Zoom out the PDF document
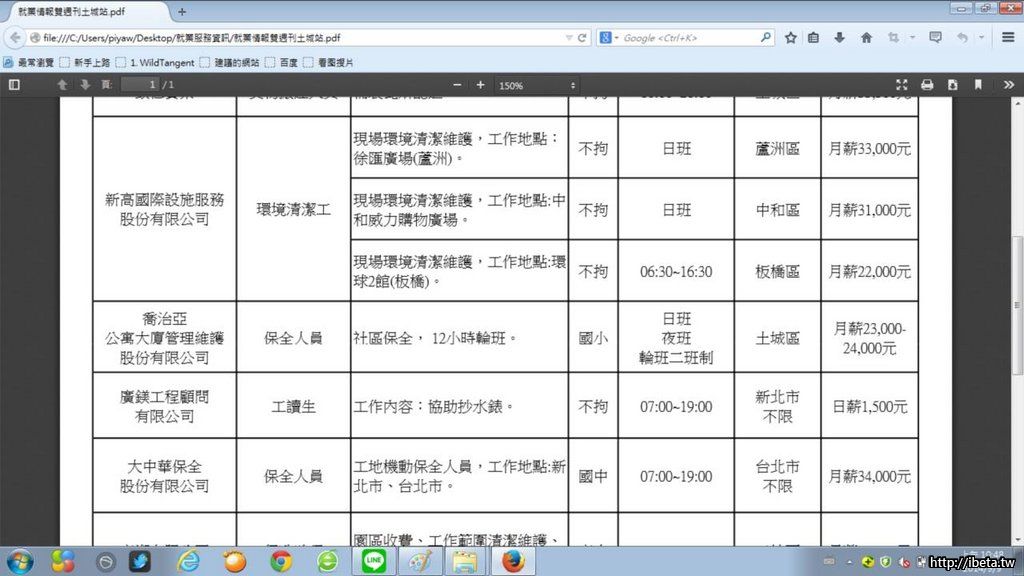Viewport: 1024px width, 576px height. (457, 85)
